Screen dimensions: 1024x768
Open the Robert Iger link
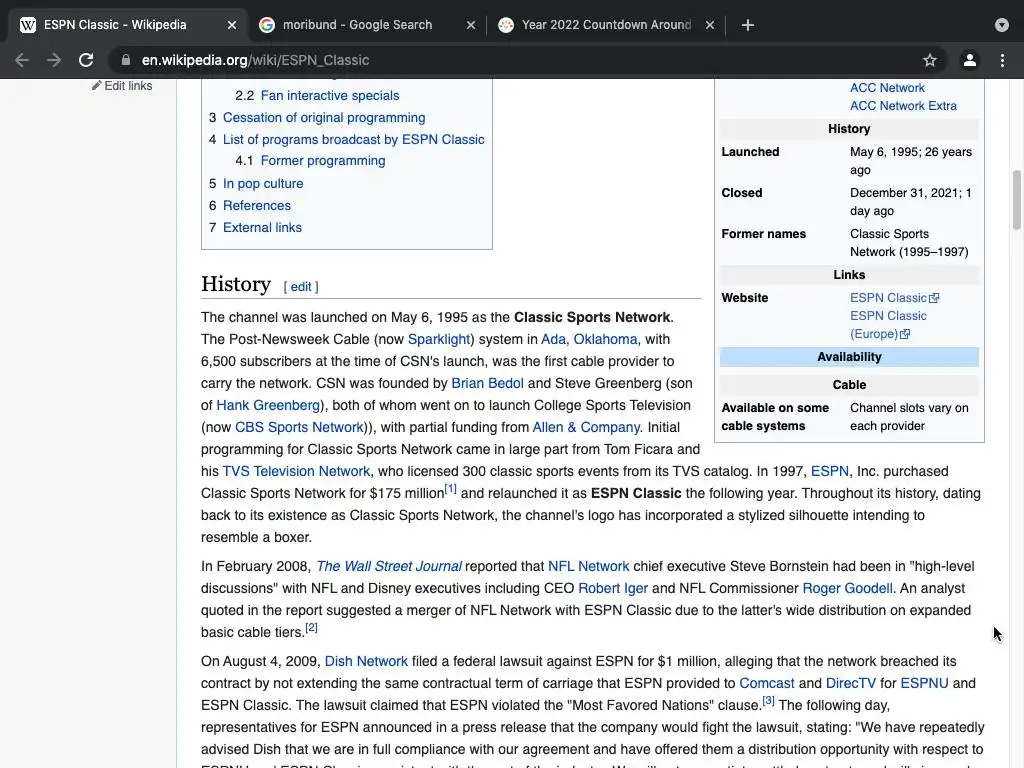point(613,588)
